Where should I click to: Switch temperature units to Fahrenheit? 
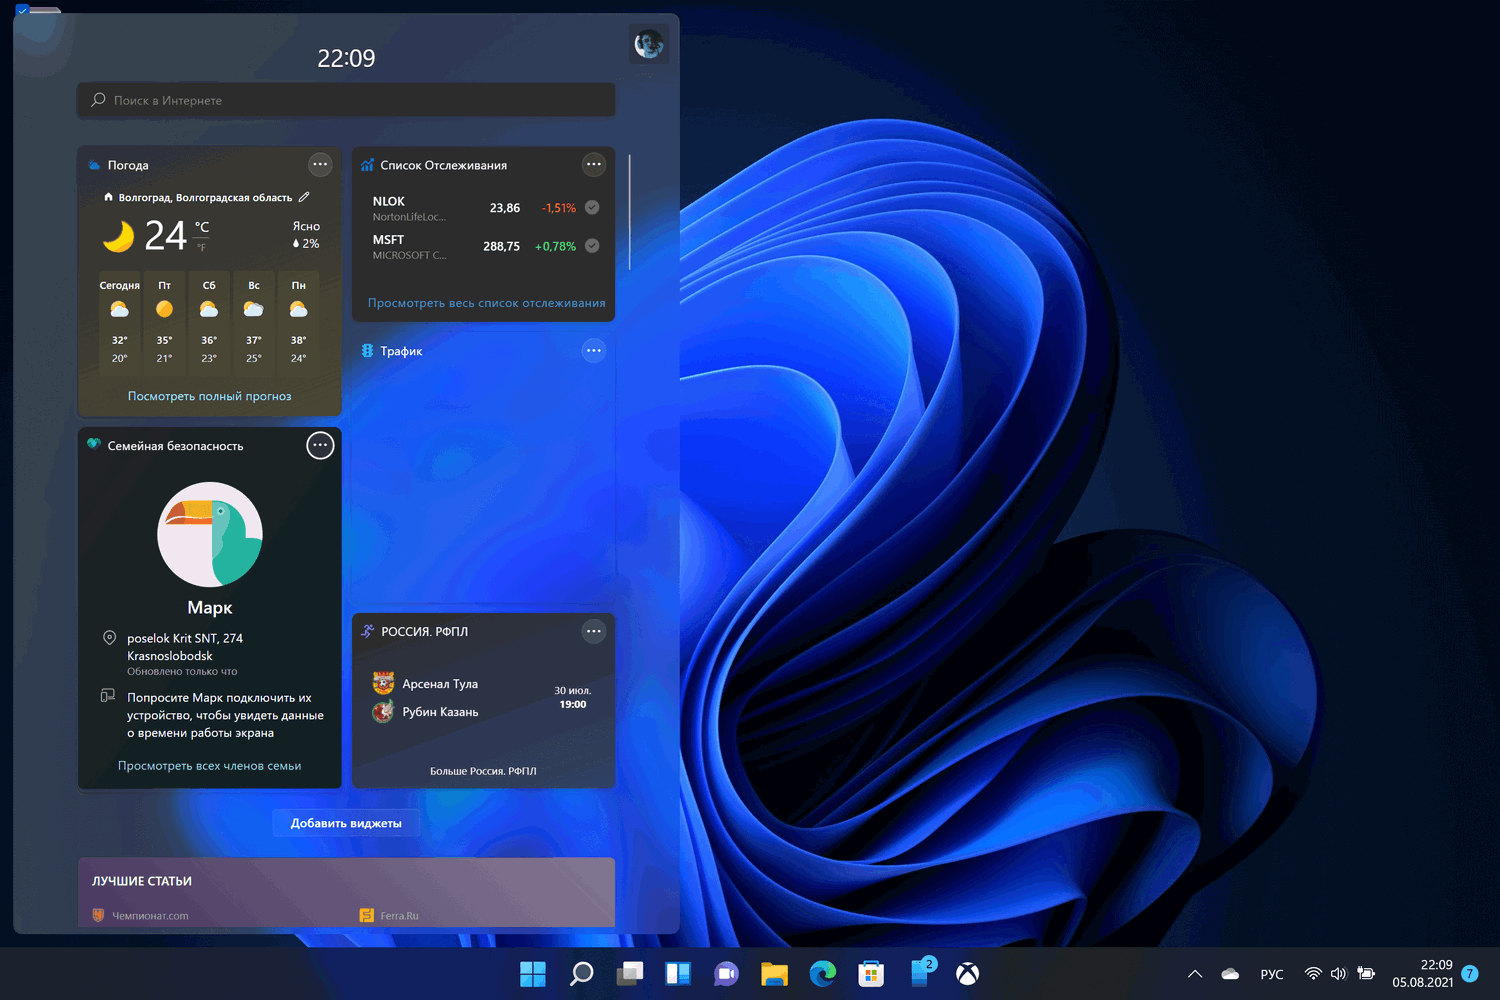[x=202, y=247]
